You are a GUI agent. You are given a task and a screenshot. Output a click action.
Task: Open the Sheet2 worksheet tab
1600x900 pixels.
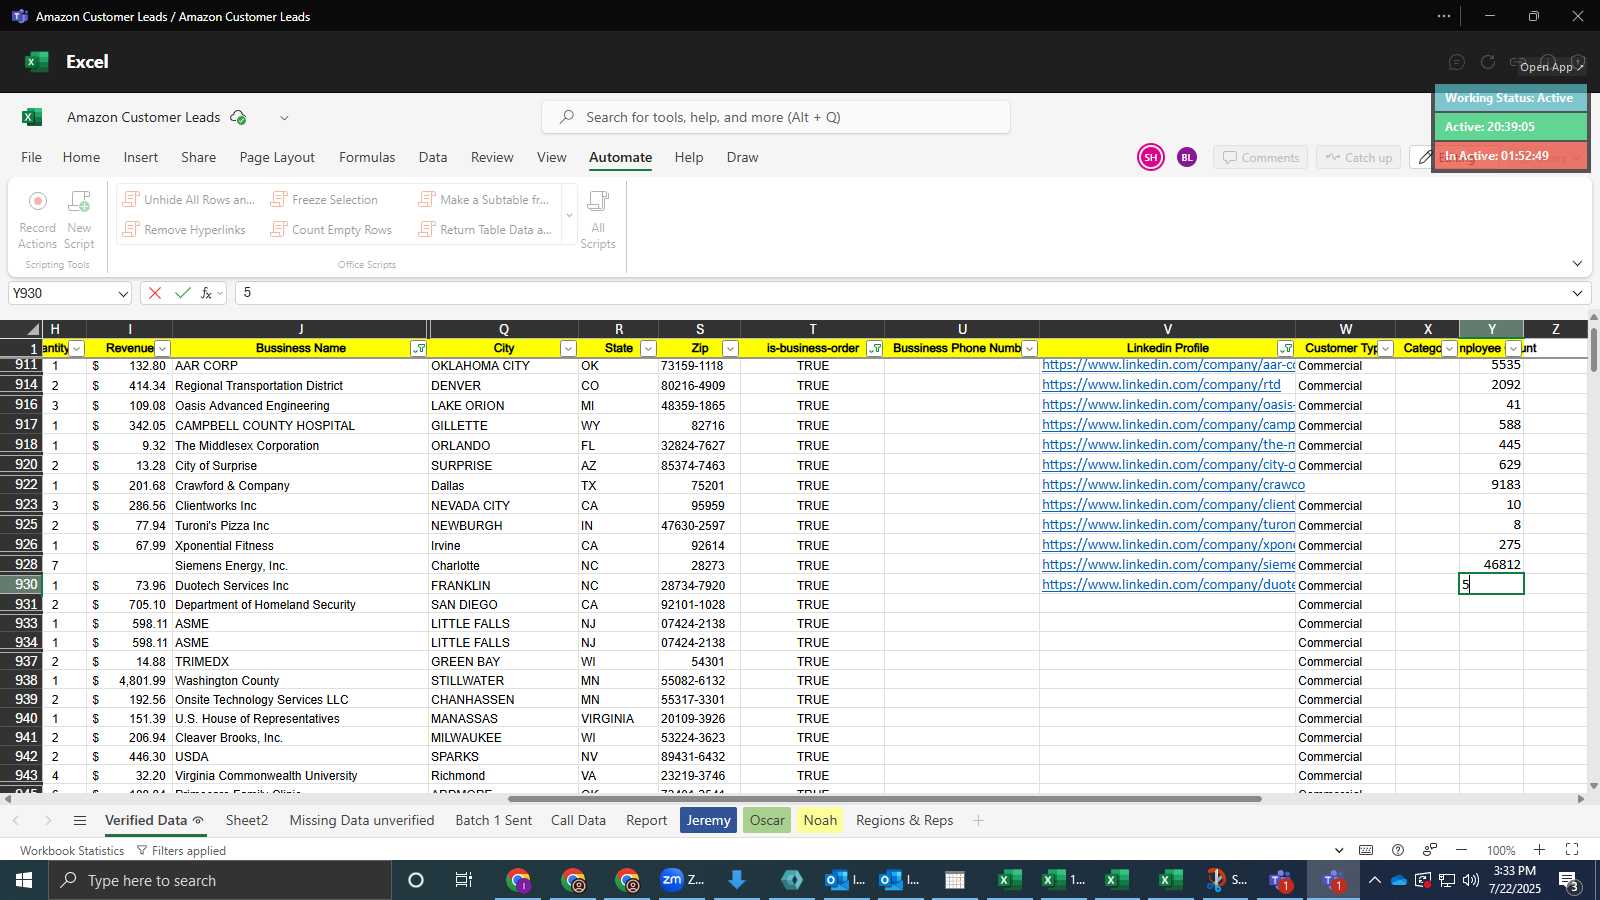coord(247,821)
